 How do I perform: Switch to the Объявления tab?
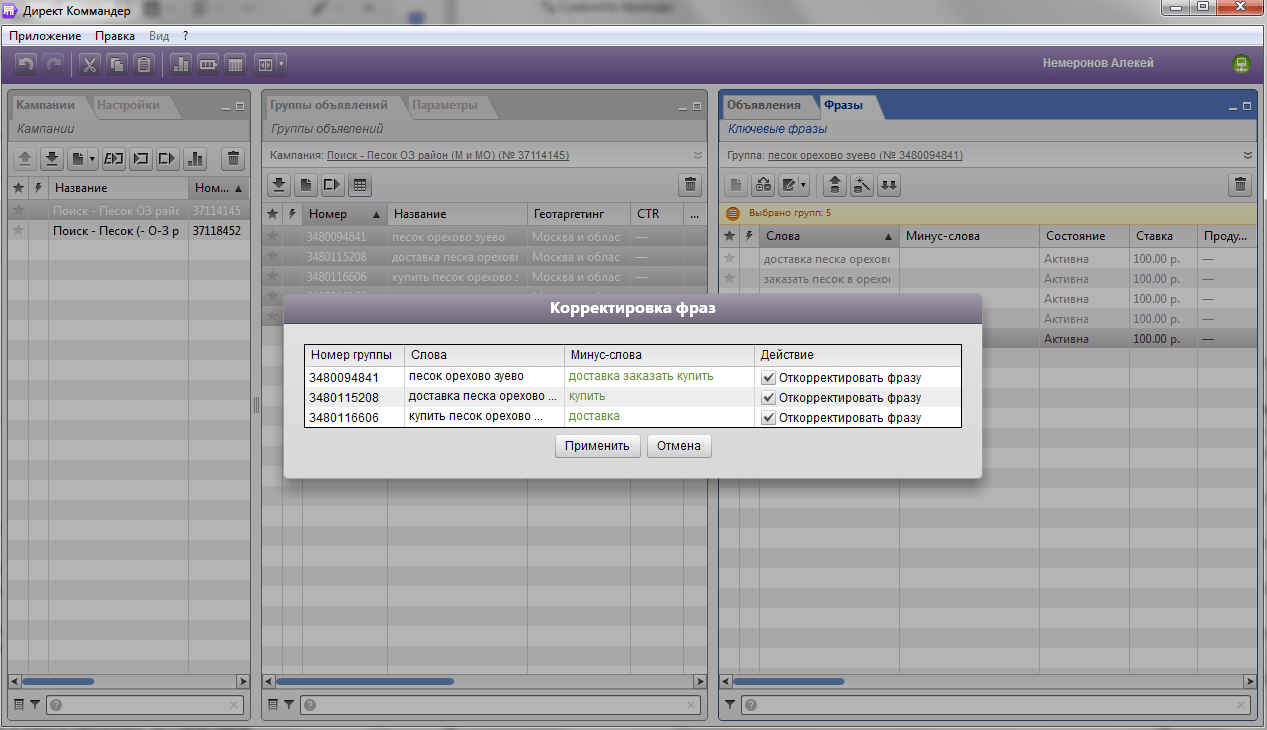(x=764, y=105)
